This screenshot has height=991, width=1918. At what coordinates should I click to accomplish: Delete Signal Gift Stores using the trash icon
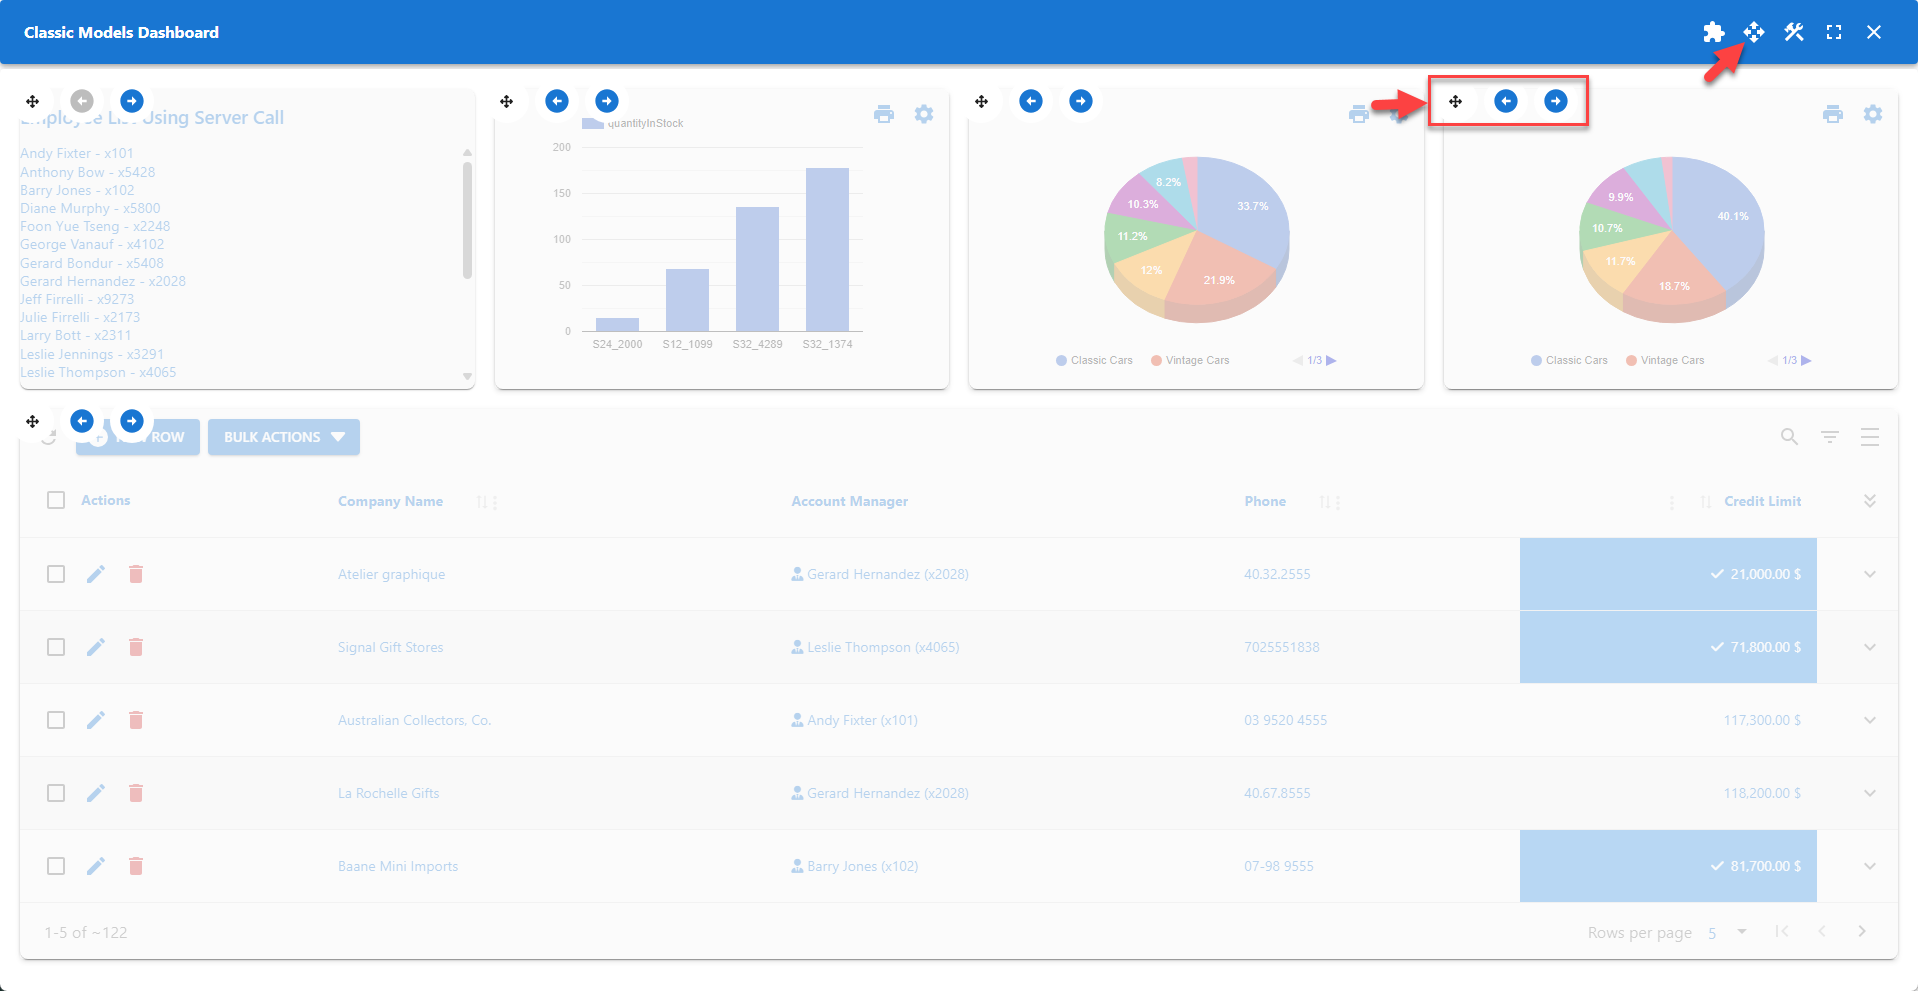pos(136,647)
